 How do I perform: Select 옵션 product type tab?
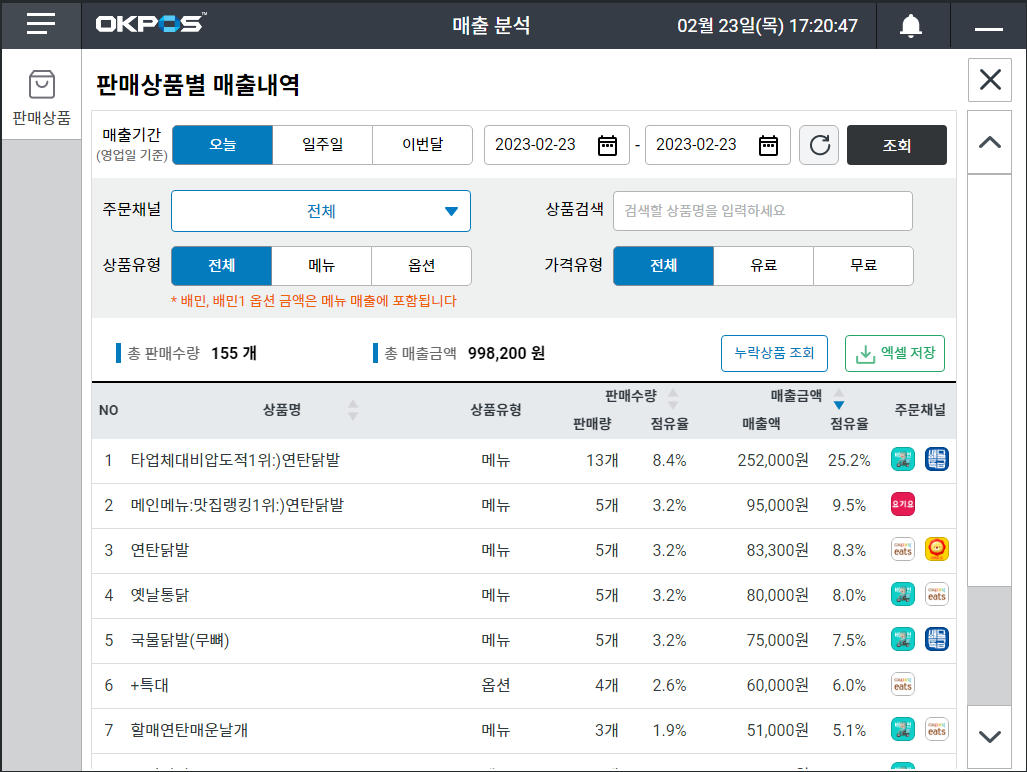pyautogui.click(x=421, y=266)
